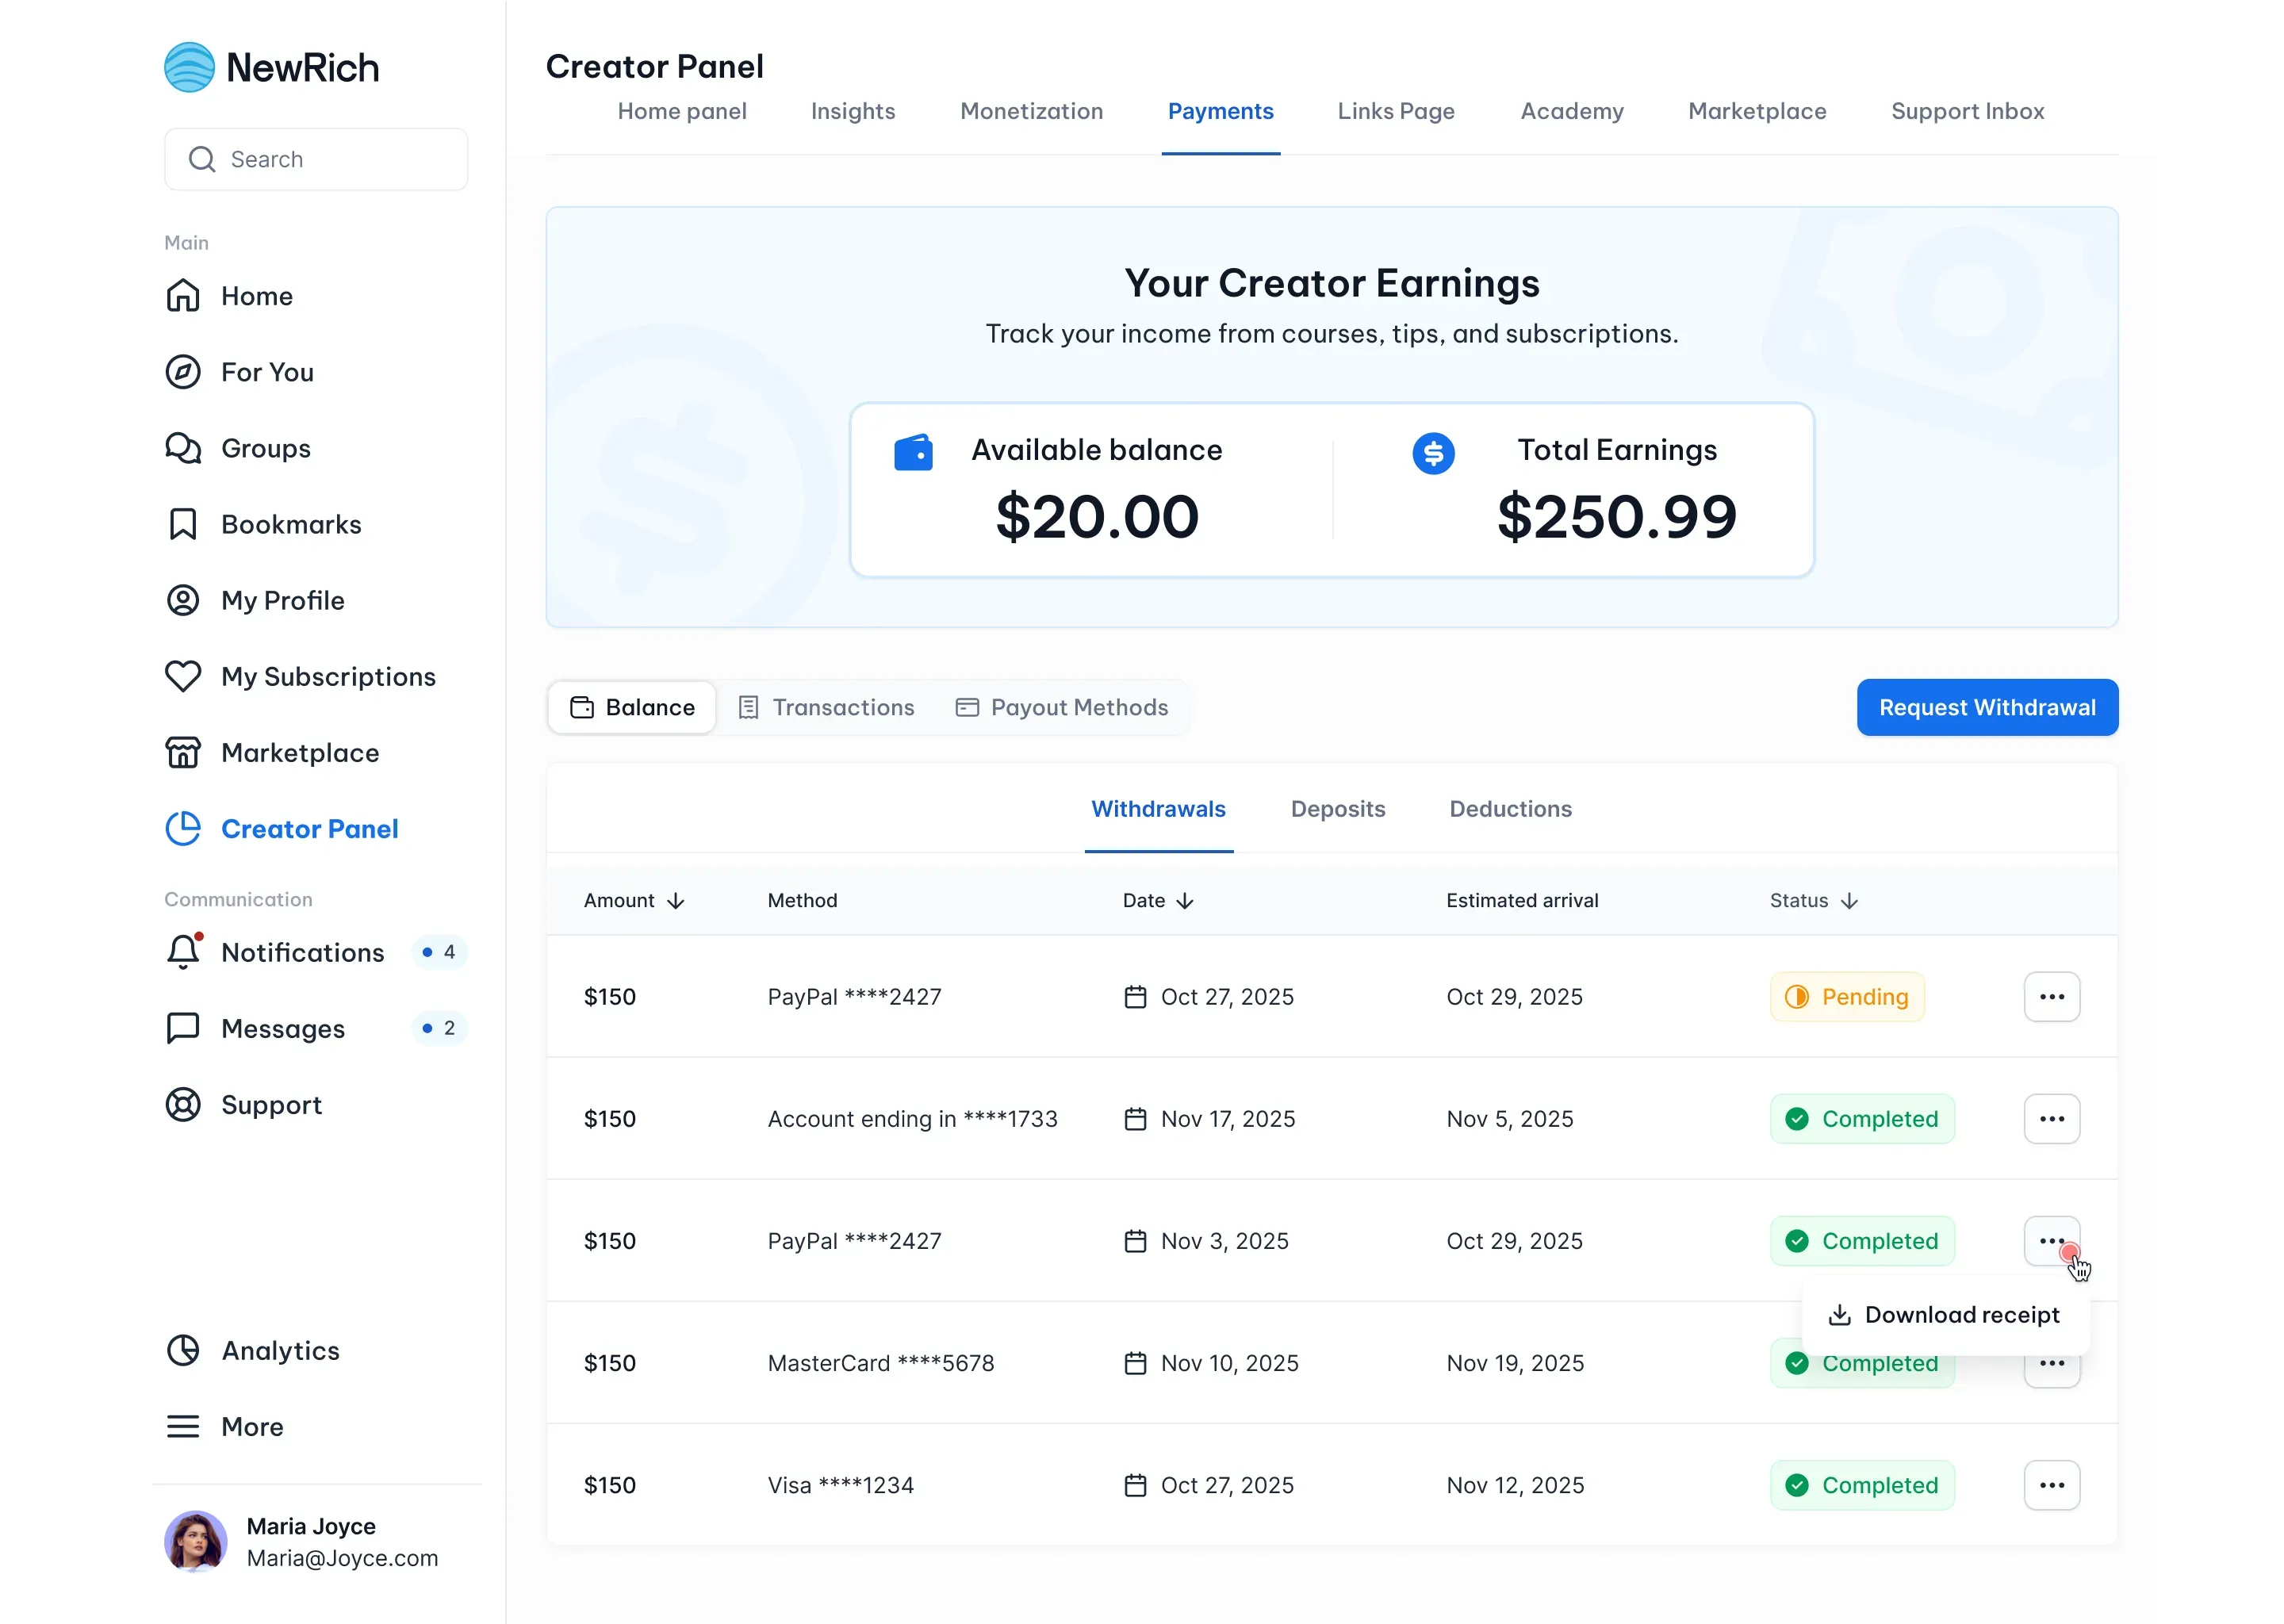Click the Messages speech bubble icon
The height and width of the screenshot is (1624, 2284).
[183, 1028]
